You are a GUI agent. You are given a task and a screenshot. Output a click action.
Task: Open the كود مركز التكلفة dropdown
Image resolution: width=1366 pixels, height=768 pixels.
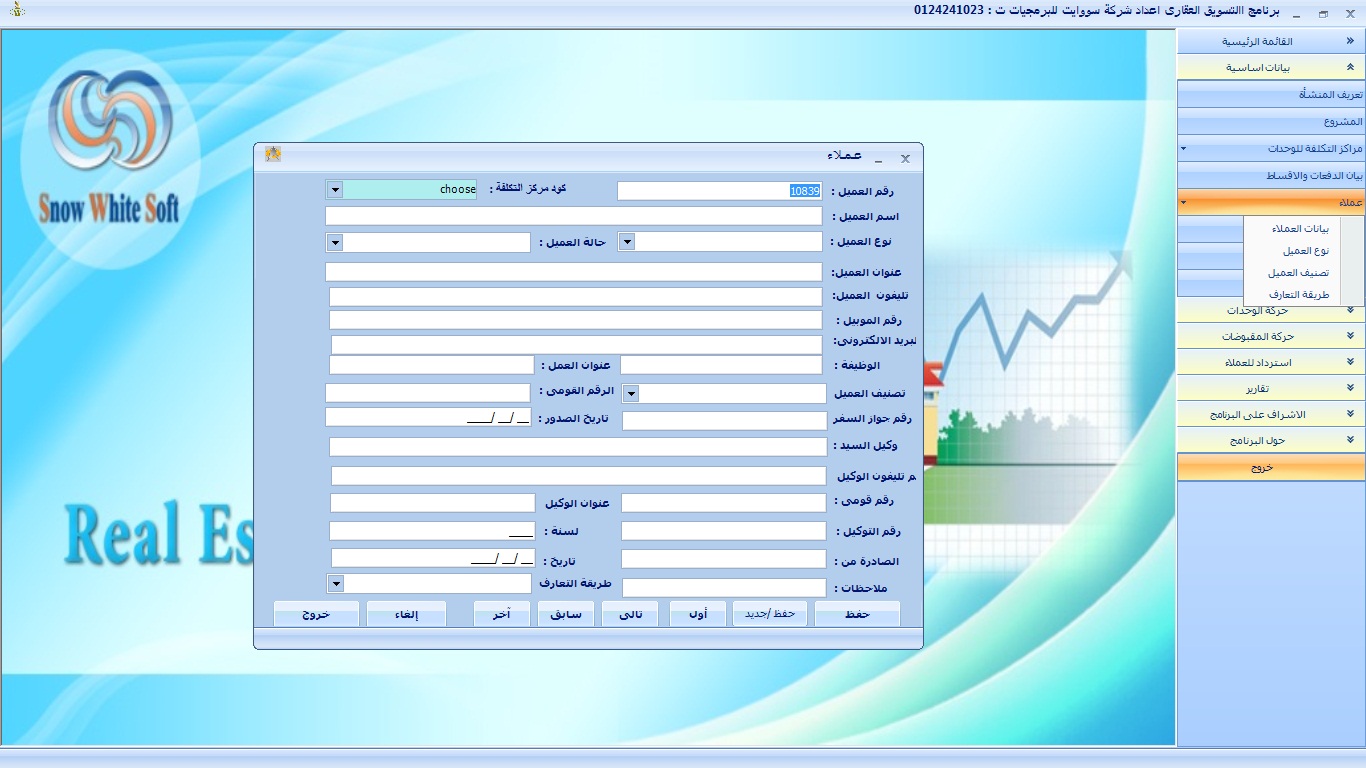[335, 190]
